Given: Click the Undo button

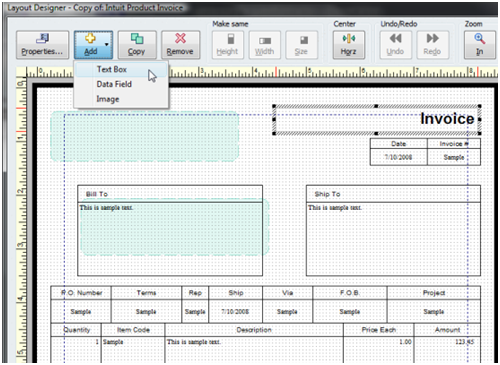Looking at the screenshot, I should [396, 45].
